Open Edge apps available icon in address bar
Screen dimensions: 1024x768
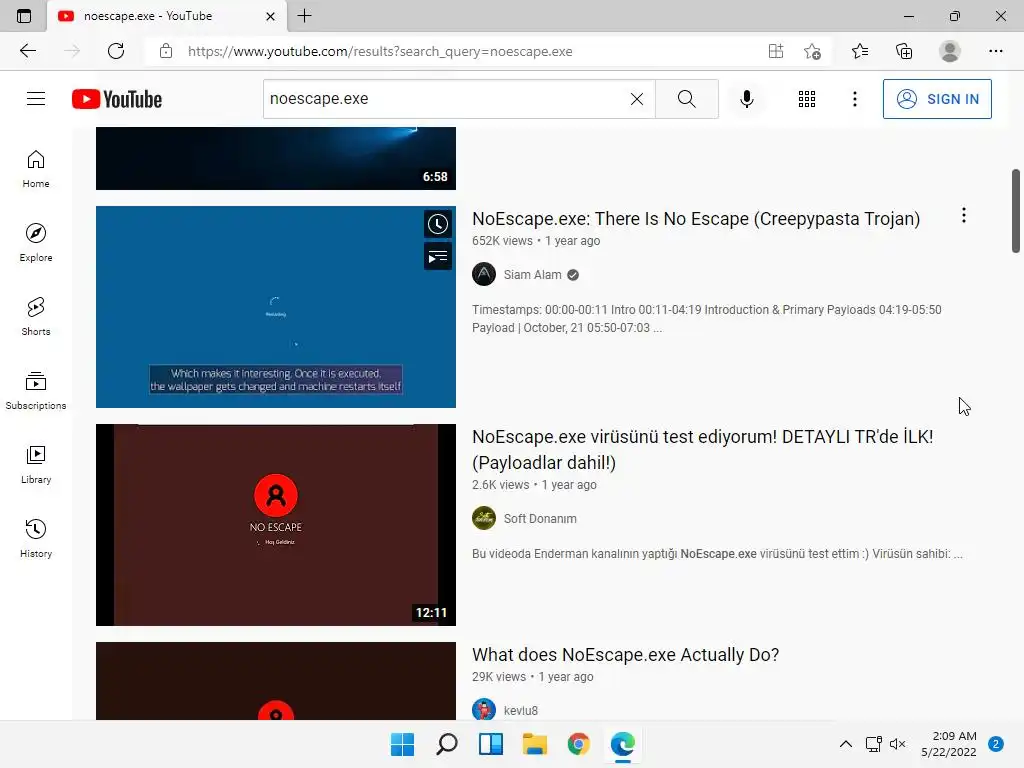coord(775,51)
